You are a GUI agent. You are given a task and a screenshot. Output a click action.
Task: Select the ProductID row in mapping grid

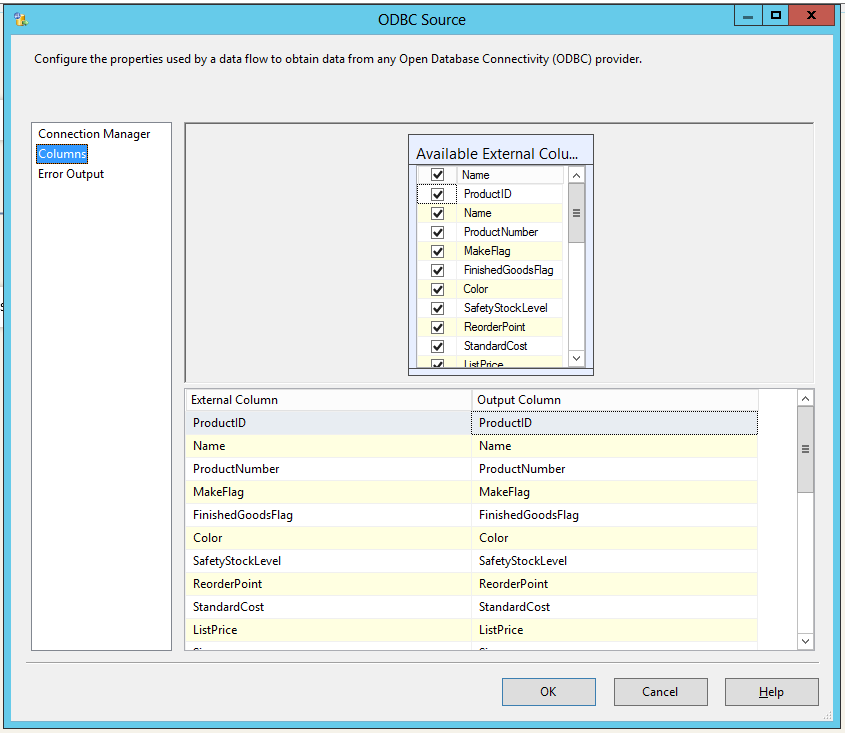coord(320,422)
